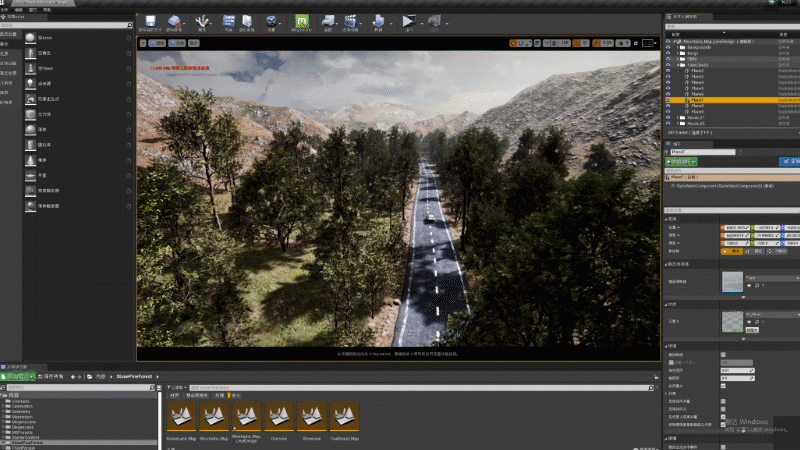800x450 pixels.
Task: Toggle scale snapping in the viewport bar
Action: [x=596, y=43]
